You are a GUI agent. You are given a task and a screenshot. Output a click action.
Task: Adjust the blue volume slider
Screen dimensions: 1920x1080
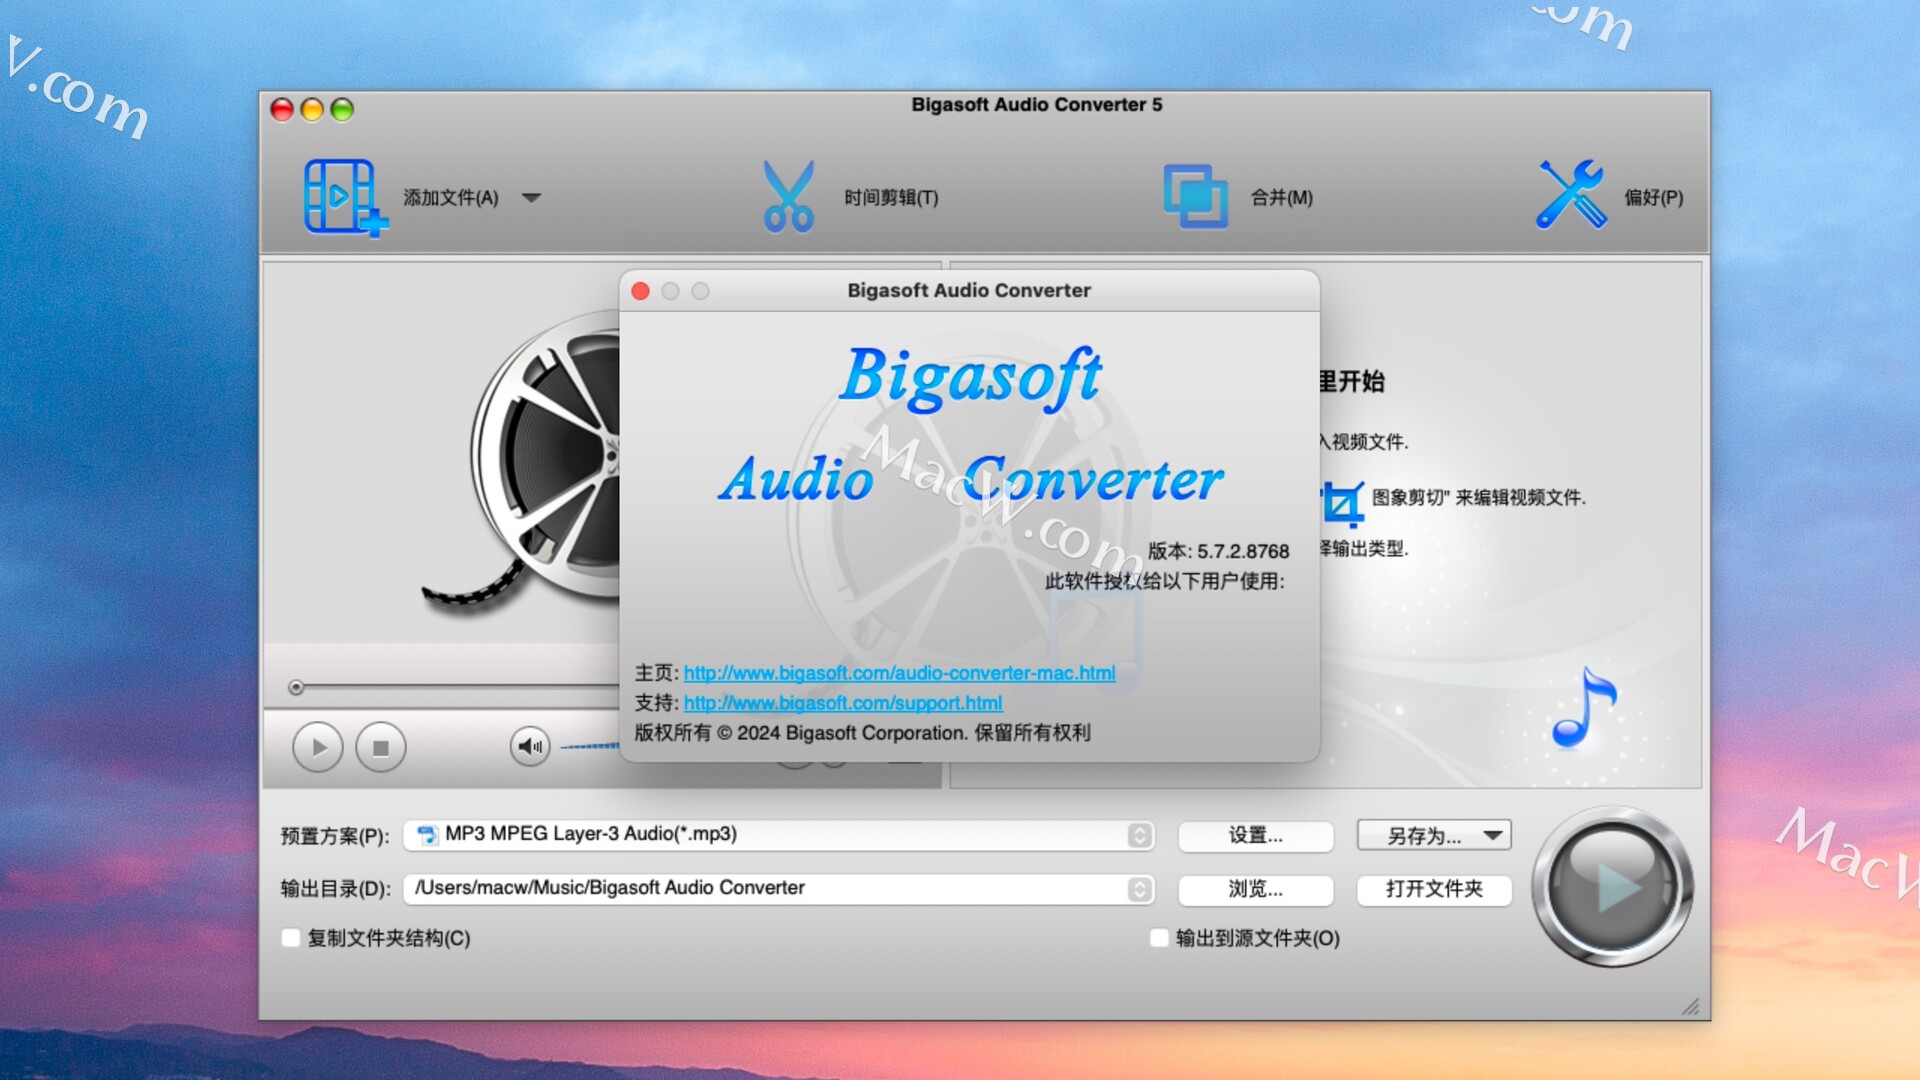[x=590, y=746]
